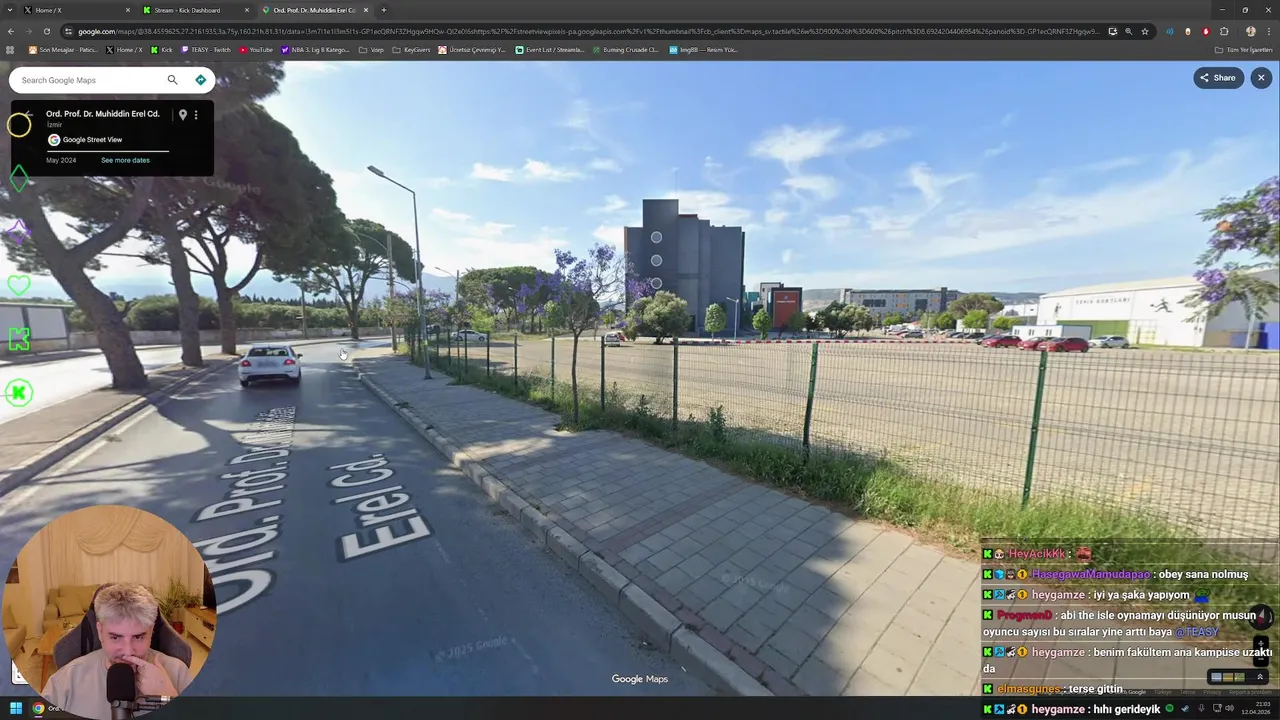The height and width of the screenshot is (720, 1280).
Task: Close Street View with the X button
Action: pyautogui.click(x=1261, y=78)
